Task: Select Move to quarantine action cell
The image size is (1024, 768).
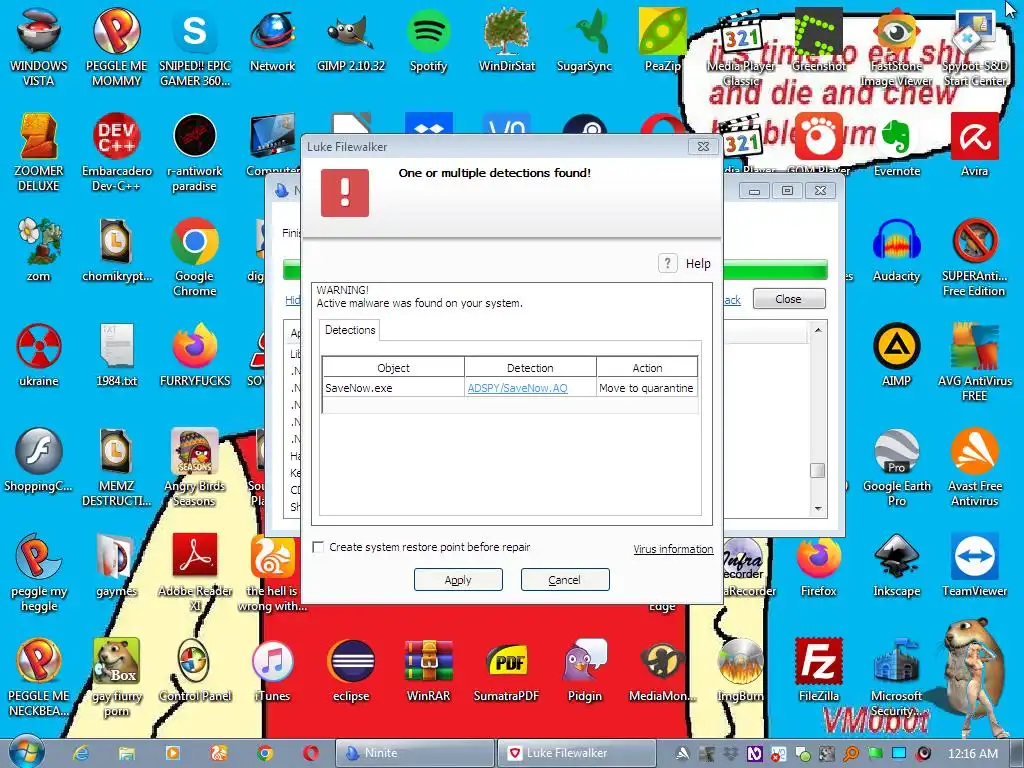Action: coord(647,388)
